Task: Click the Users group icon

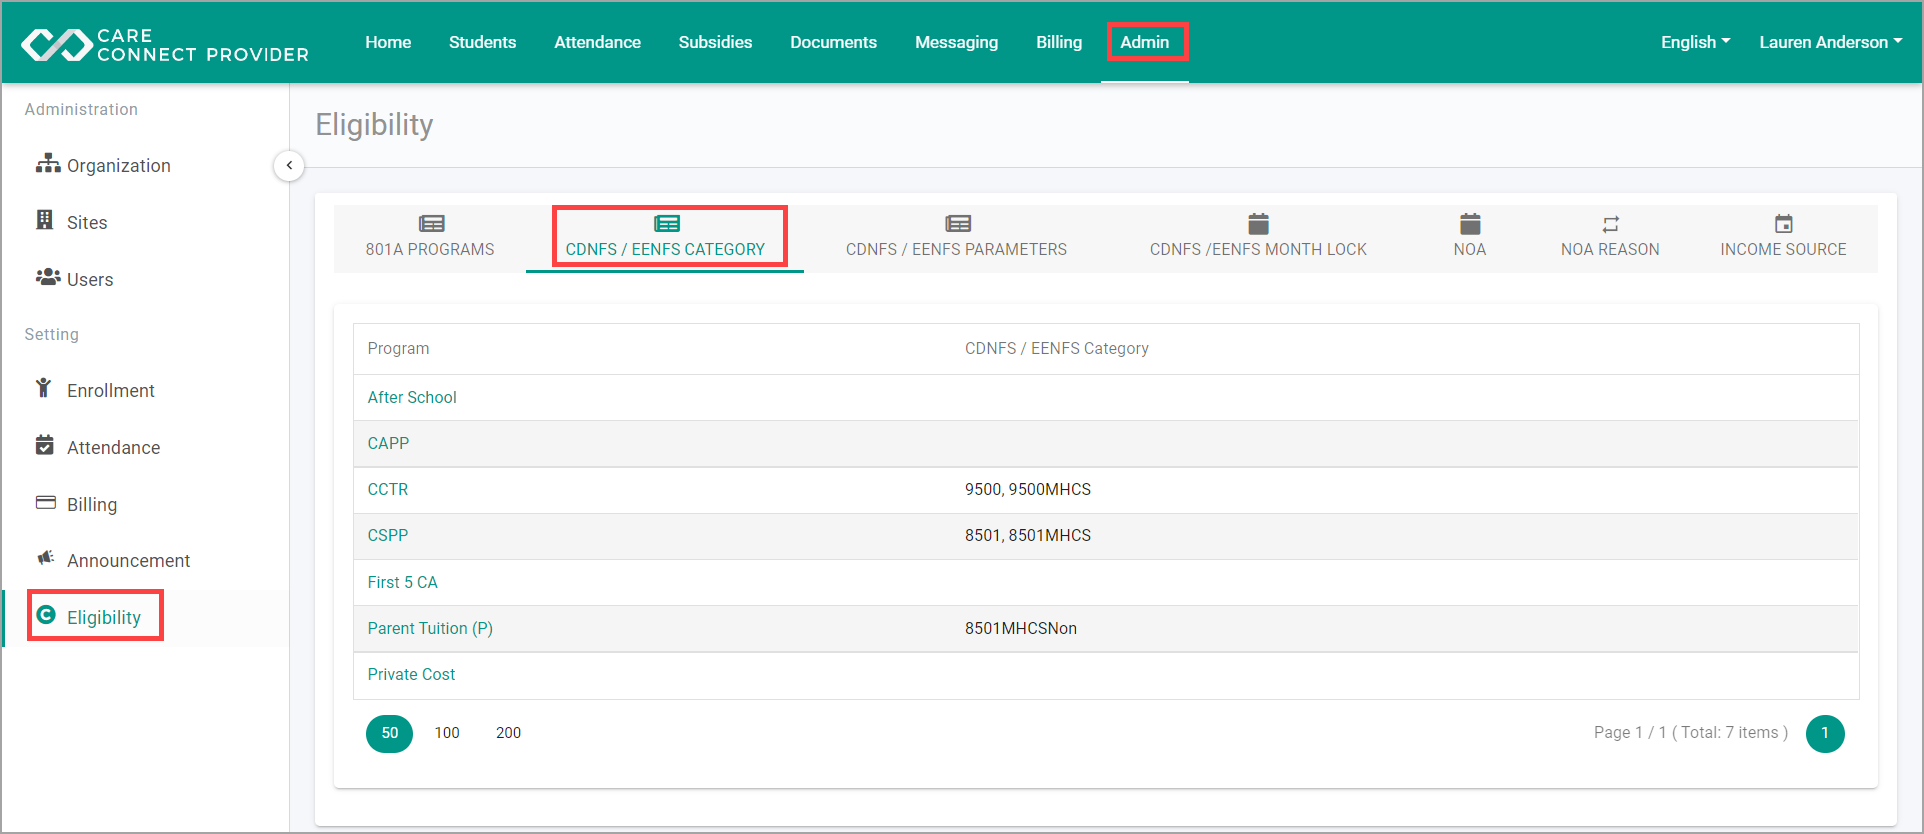Action: (x=48, y=277)
